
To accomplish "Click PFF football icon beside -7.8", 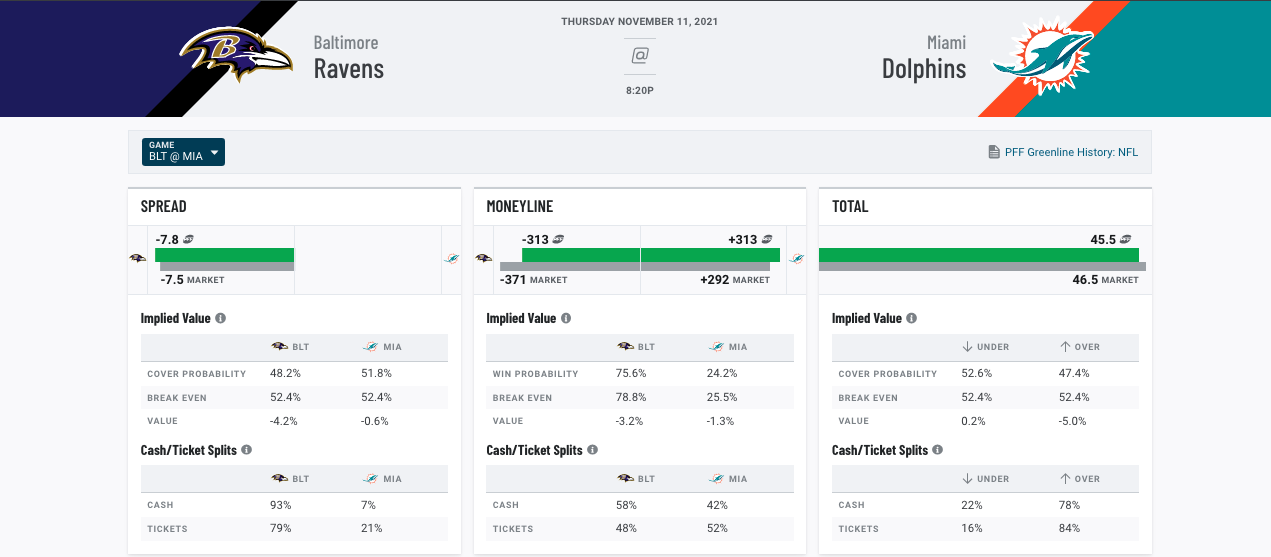I will [x=188, y=239].
